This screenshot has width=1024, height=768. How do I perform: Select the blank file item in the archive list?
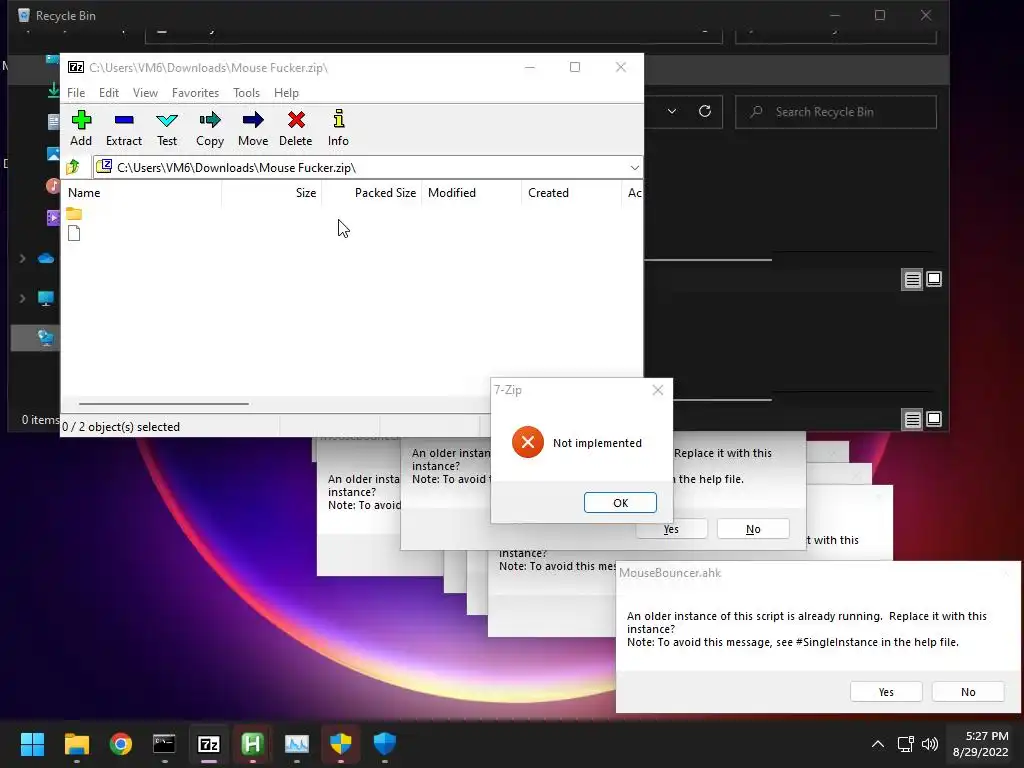tap(74, 233)
